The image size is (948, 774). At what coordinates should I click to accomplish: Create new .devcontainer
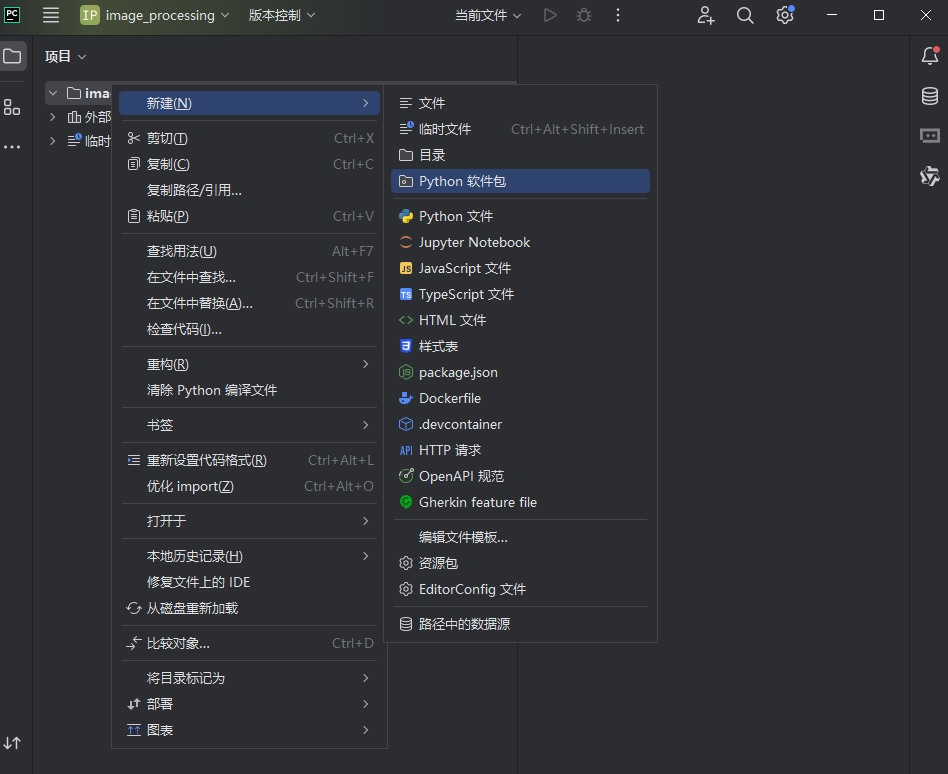pos(521,424)
